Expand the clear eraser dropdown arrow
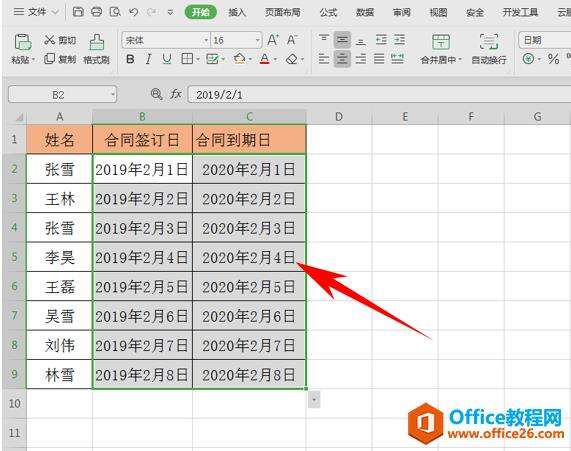The width and height of the screenshot is (571, 451). click(302, 59)
